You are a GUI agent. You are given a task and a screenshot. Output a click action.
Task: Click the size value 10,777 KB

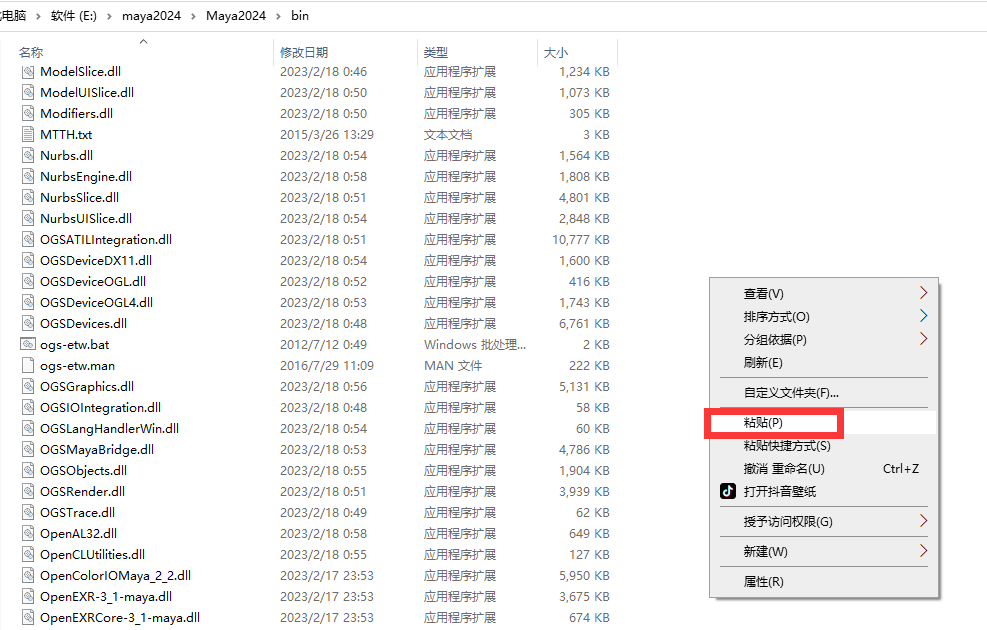tap(581, 240)
